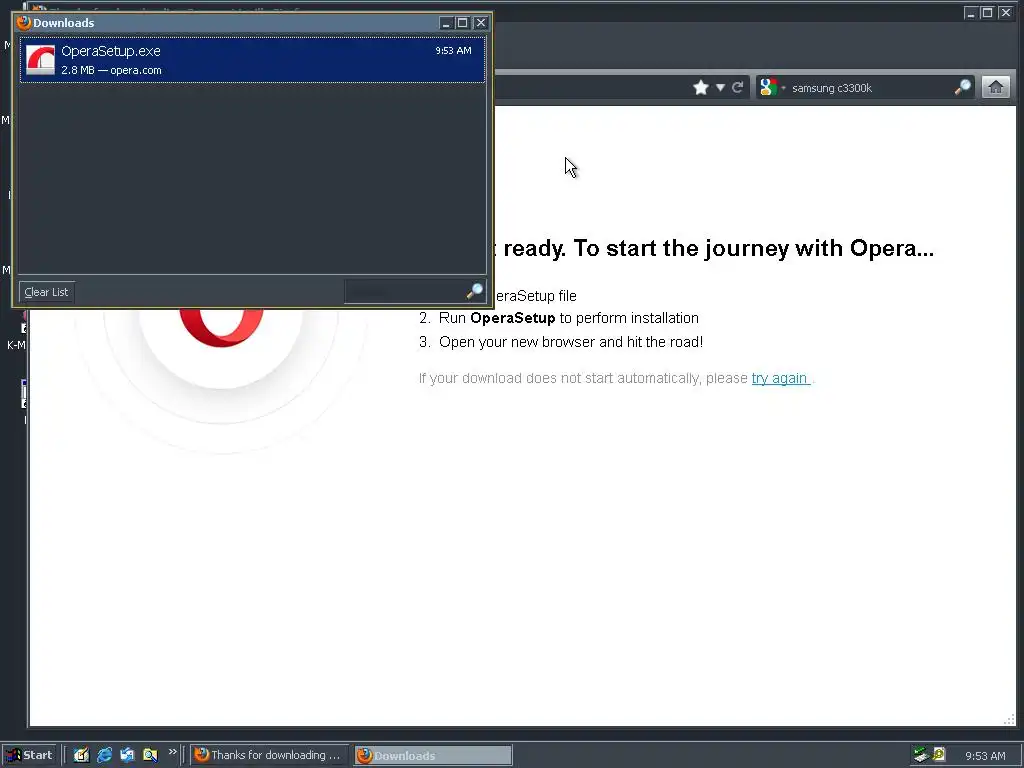This screenshot has height=768, width=1024.
Task: Maximize the Downloads window
Action: 462,23
